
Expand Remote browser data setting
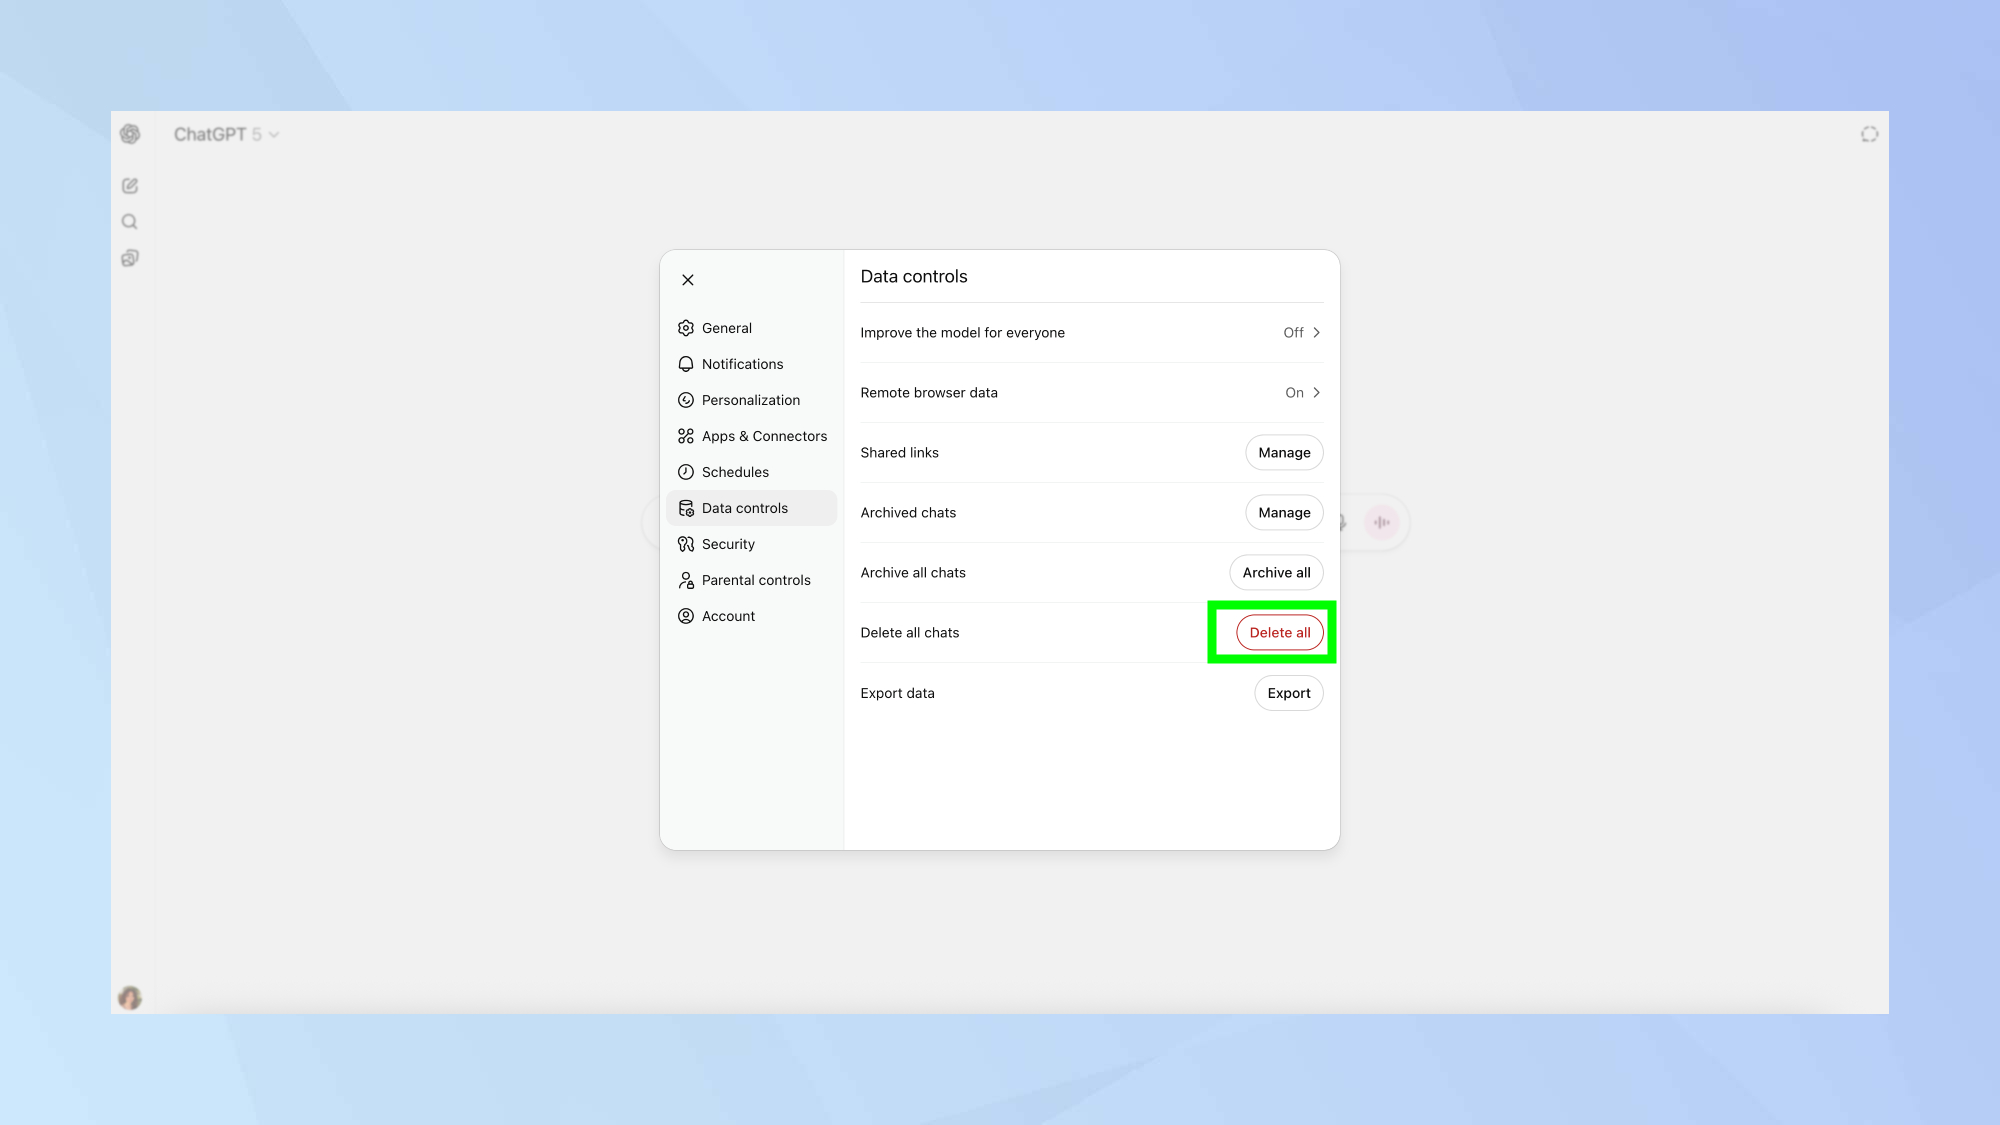coord(1302,393)
